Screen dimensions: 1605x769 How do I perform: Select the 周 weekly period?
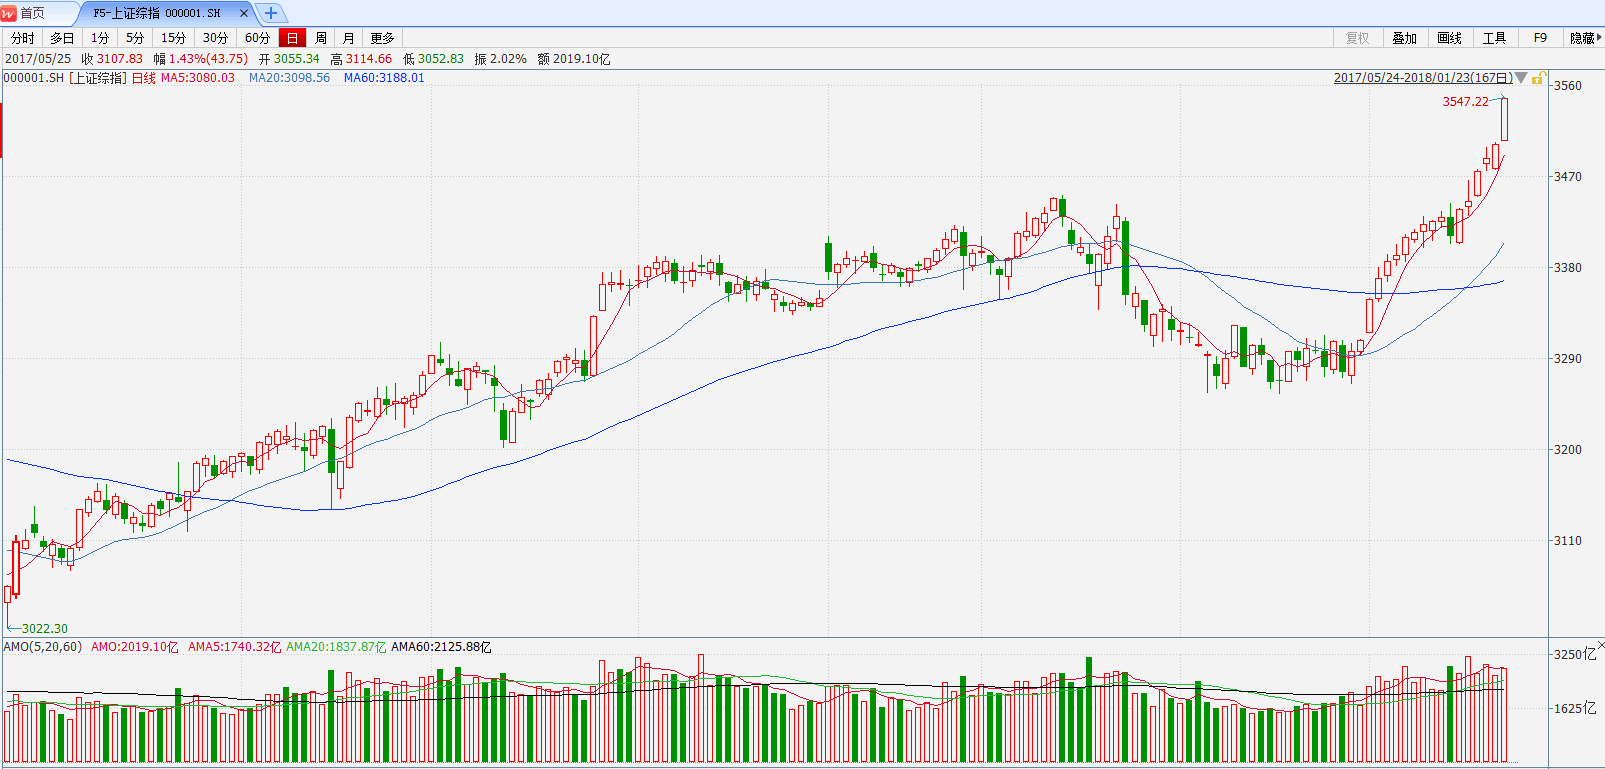(321, 38)
